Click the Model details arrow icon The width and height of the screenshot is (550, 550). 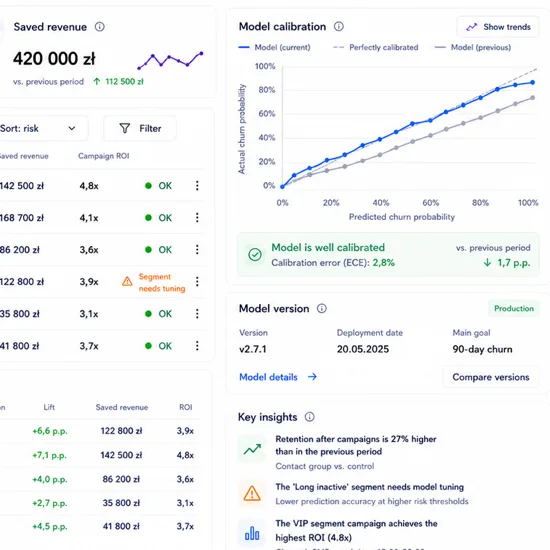(x=312, y=377)
